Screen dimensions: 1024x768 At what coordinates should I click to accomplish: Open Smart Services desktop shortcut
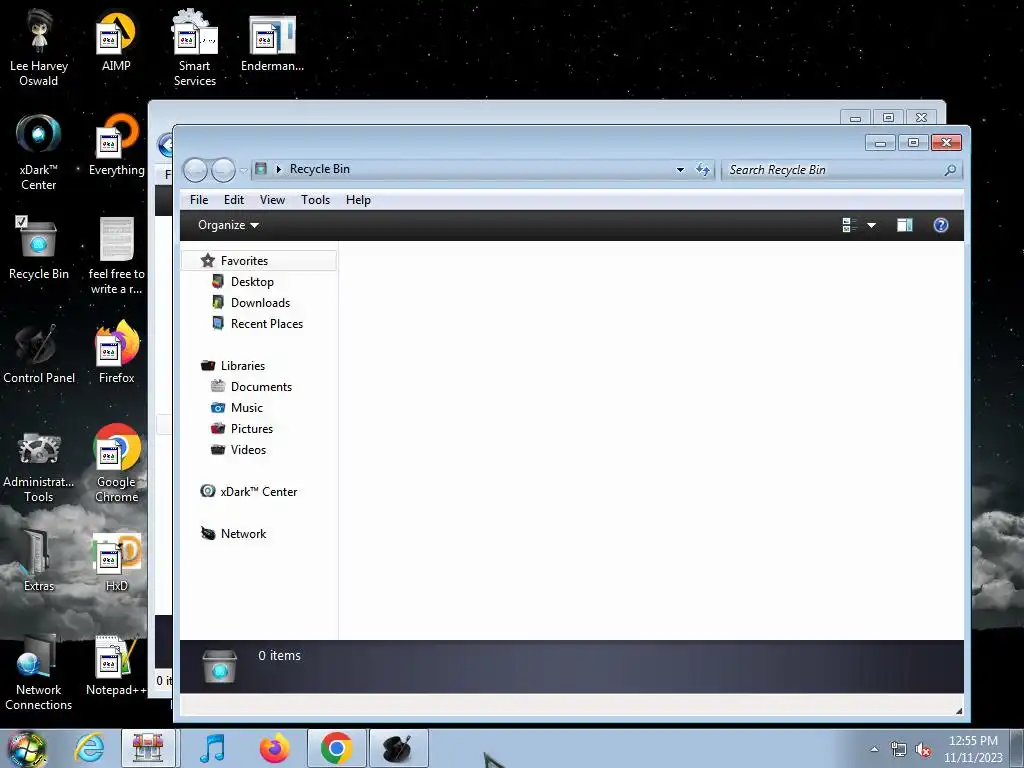coord(195,49)
